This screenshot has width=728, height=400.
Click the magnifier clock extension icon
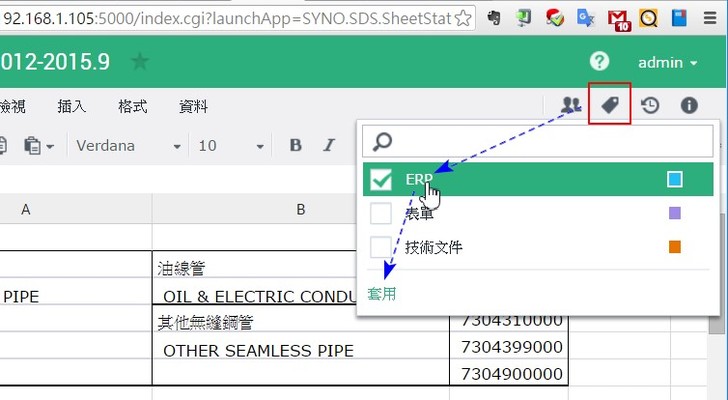[x=648, y=18]
